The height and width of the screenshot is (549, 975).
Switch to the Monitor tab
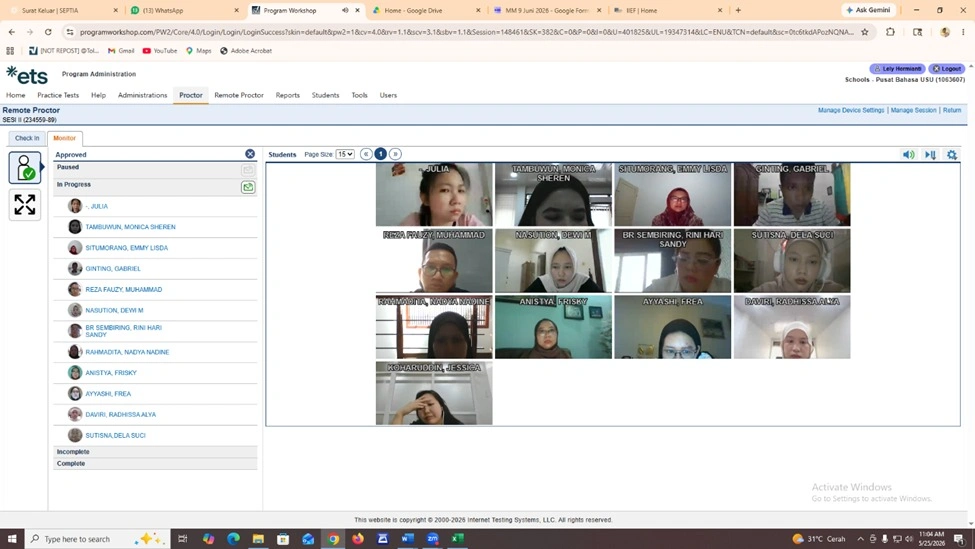point(65,138)
